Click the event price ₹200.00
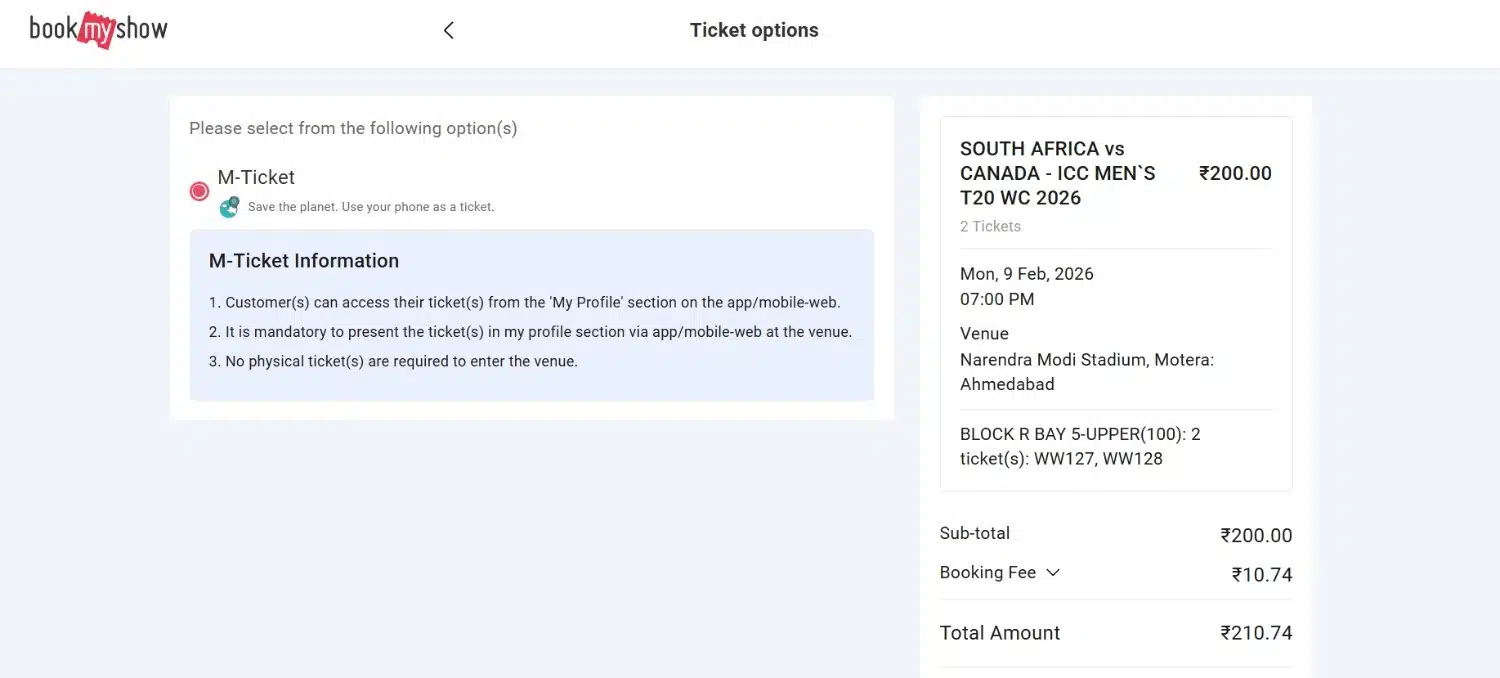This screenshot has width=1500, height=678. click(1235, 172)
